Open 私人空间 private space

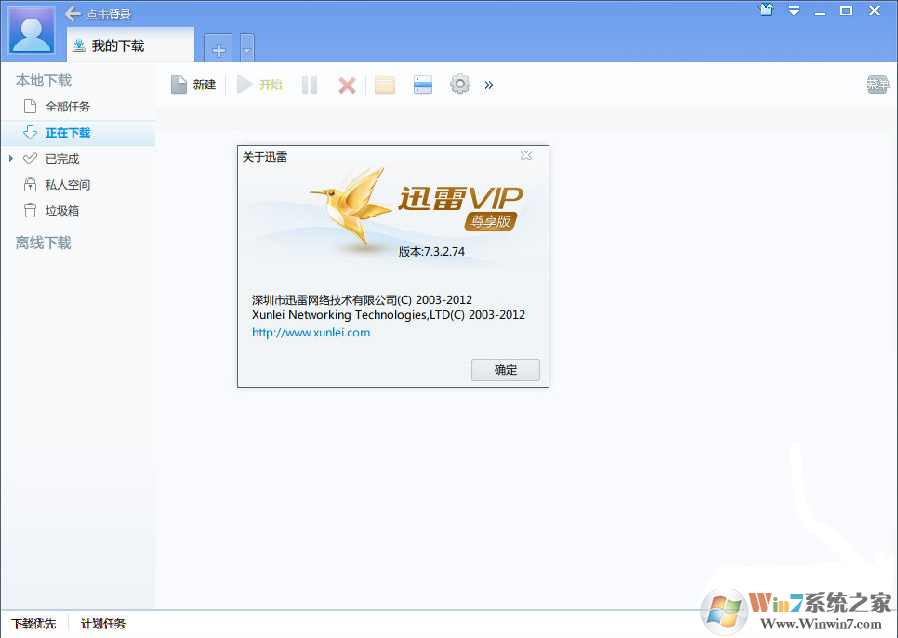68,184
